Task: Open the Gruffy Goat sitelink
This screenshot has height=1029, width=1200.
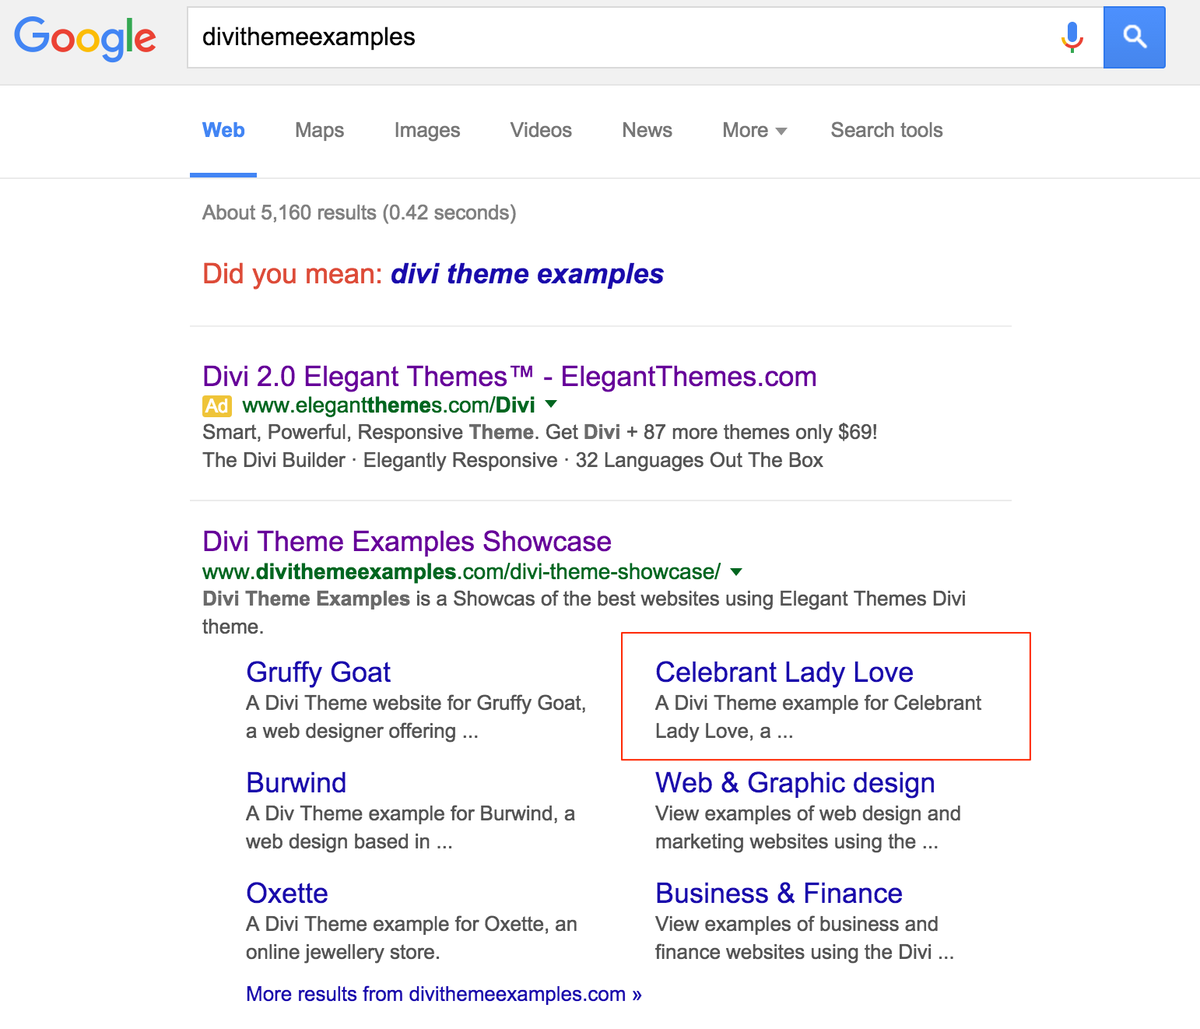Action: click(x=318, y=672)
